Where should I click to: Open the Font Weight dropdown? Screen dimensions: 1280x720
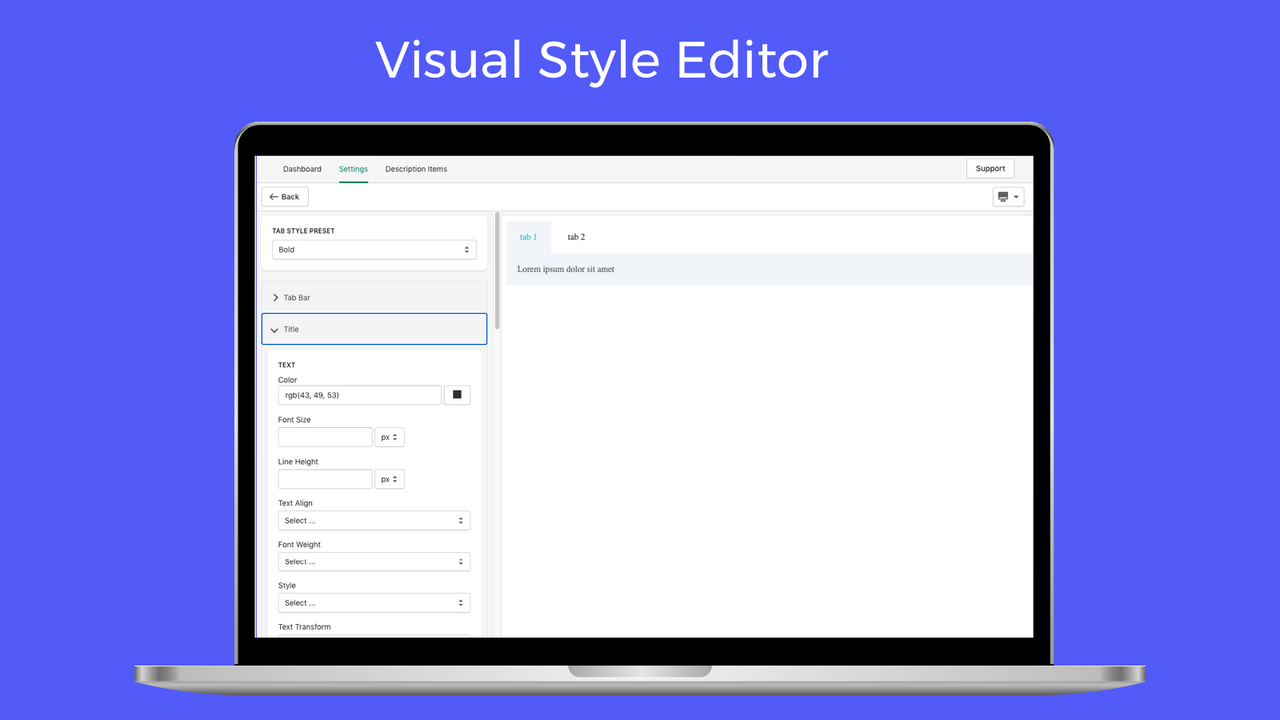(374, 561)
